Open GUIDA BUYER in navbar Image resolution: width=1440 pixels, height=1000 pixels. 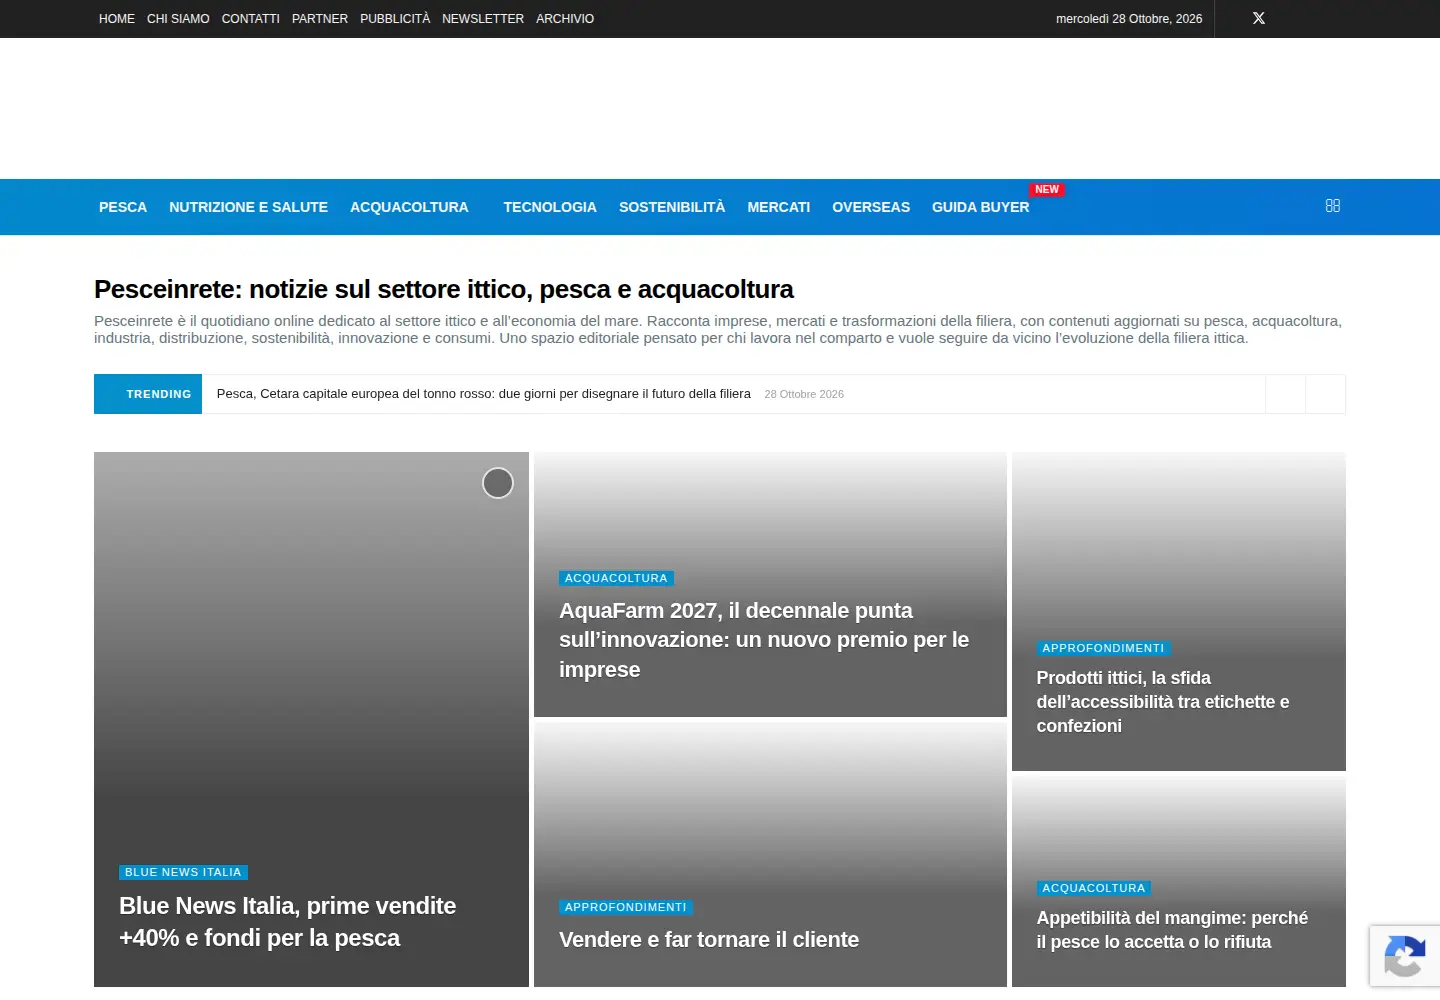click(980, 207)
